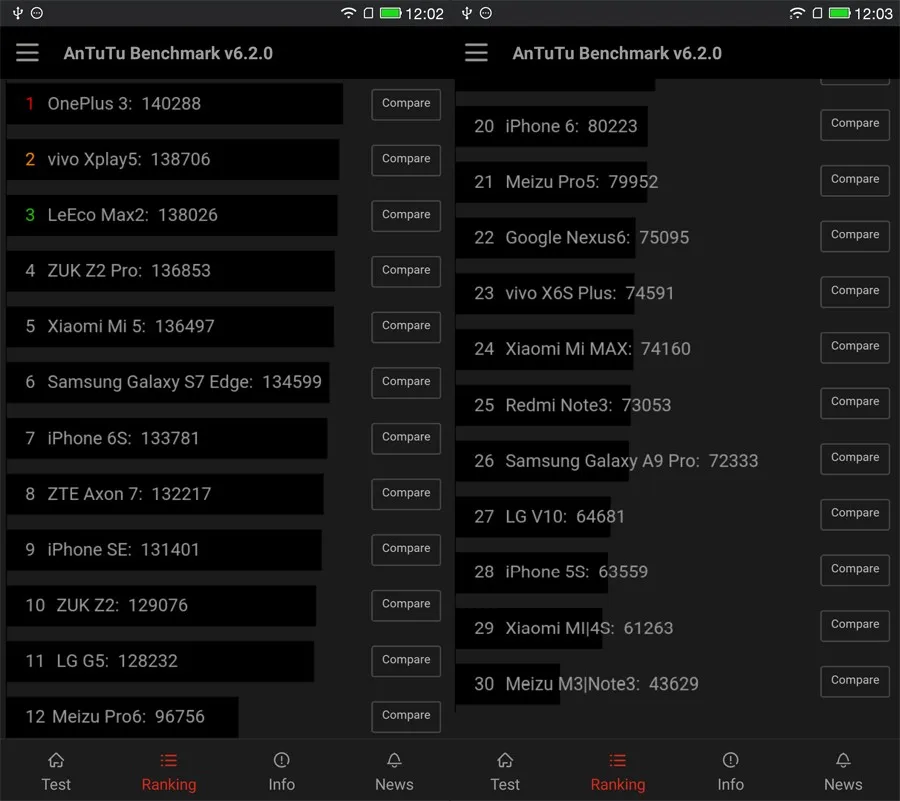The height and width of the screenshot is (801, 900).
Task: Compare with LeEco Max2
Action: pyautogui.click(x=406, y=215)
